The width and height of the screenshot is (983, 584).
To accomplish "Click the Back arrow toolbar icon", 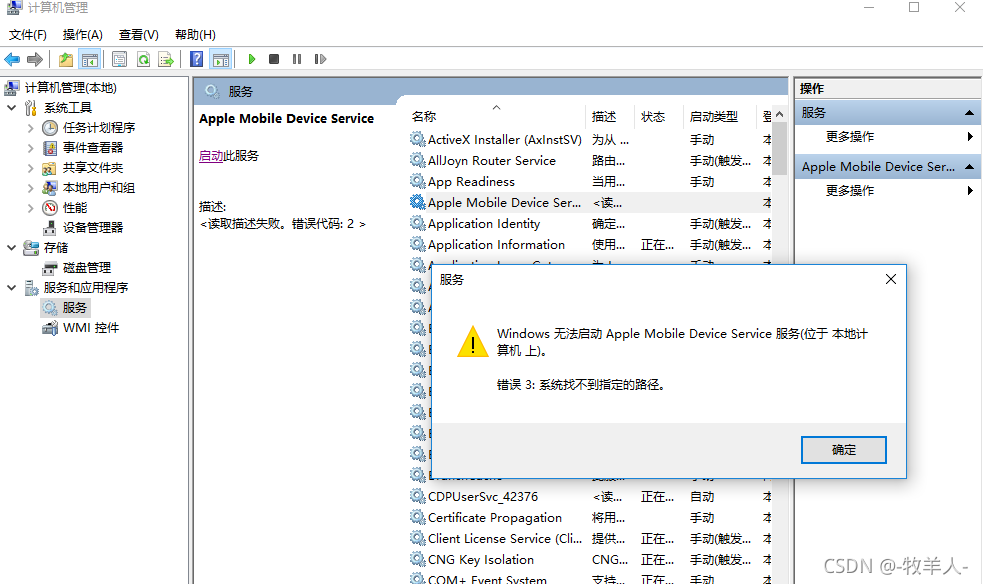I will click(12, 60).
